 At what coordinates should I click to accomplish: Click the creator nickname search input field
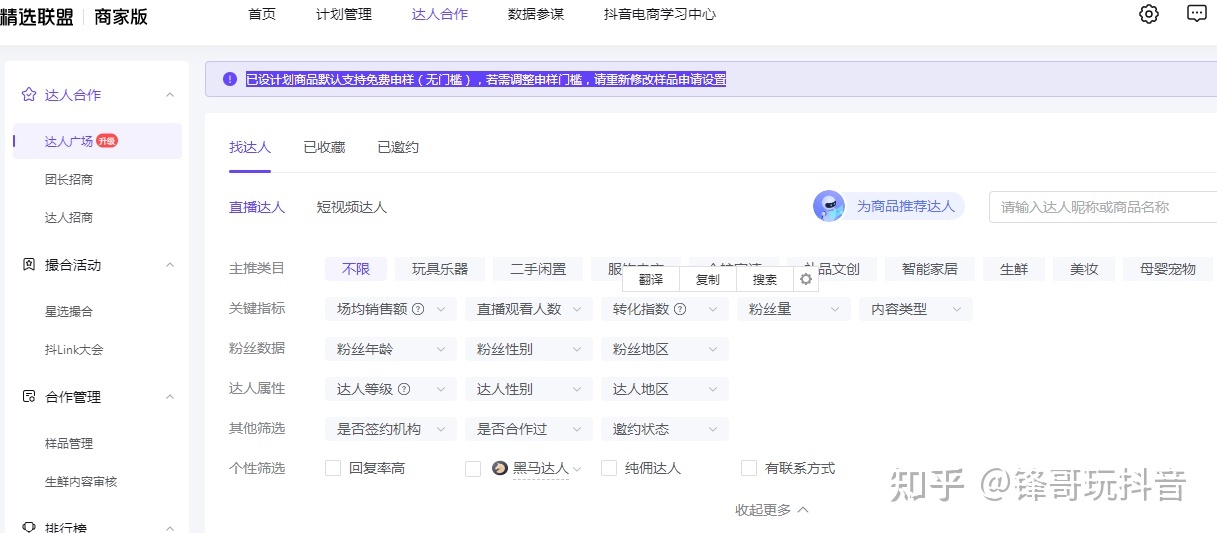(1100, 207)
